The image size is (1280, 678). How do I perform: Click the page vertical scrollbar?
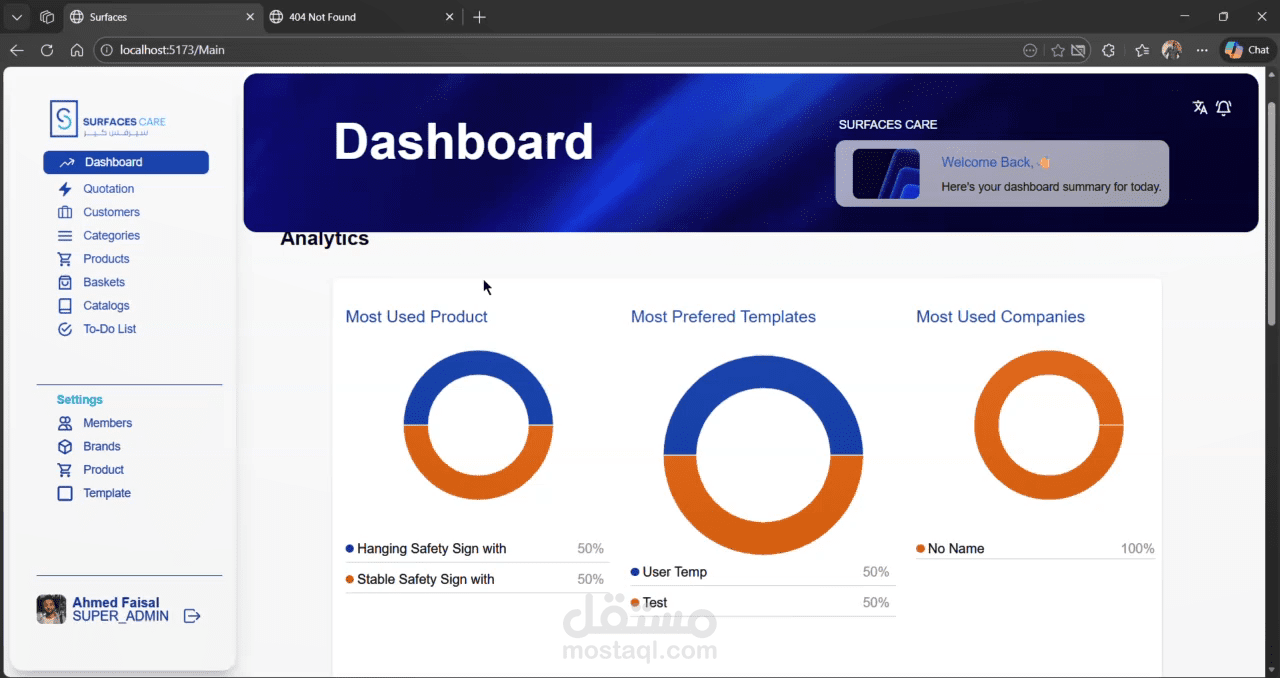pyautogui.click(x=1272, y=213)
